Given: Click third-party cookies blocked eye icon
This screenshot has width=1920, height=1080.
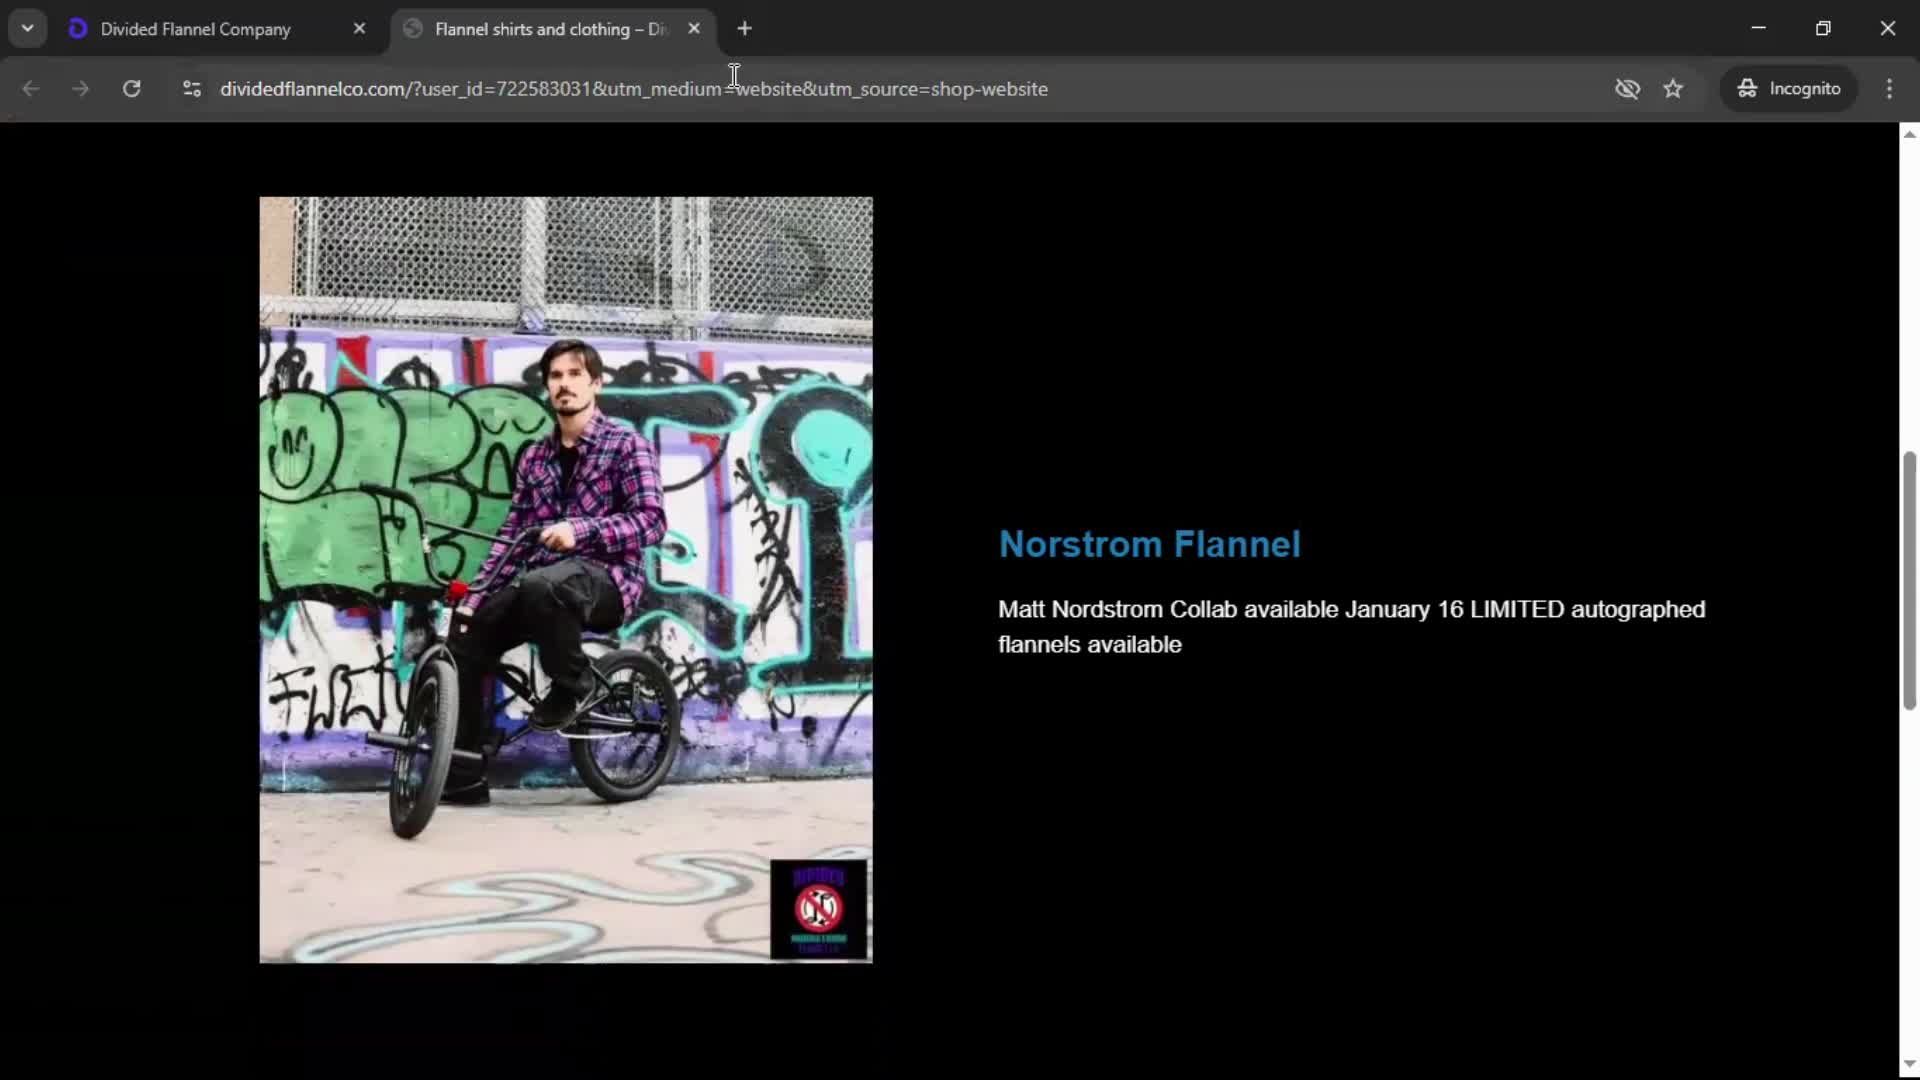Looking at the screenshot, I should point(1627,89).
